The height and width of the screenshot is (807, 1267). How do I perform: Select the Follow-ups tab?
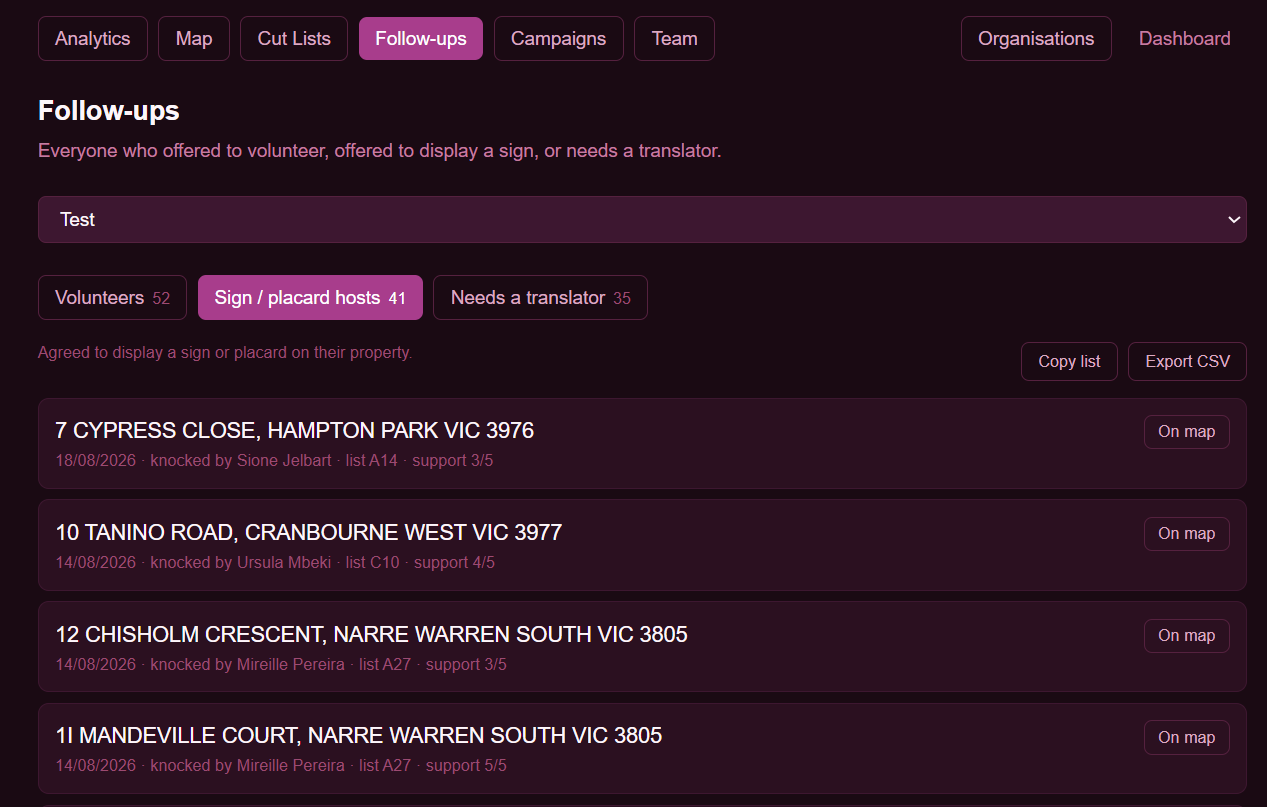(x=421, y=39)
